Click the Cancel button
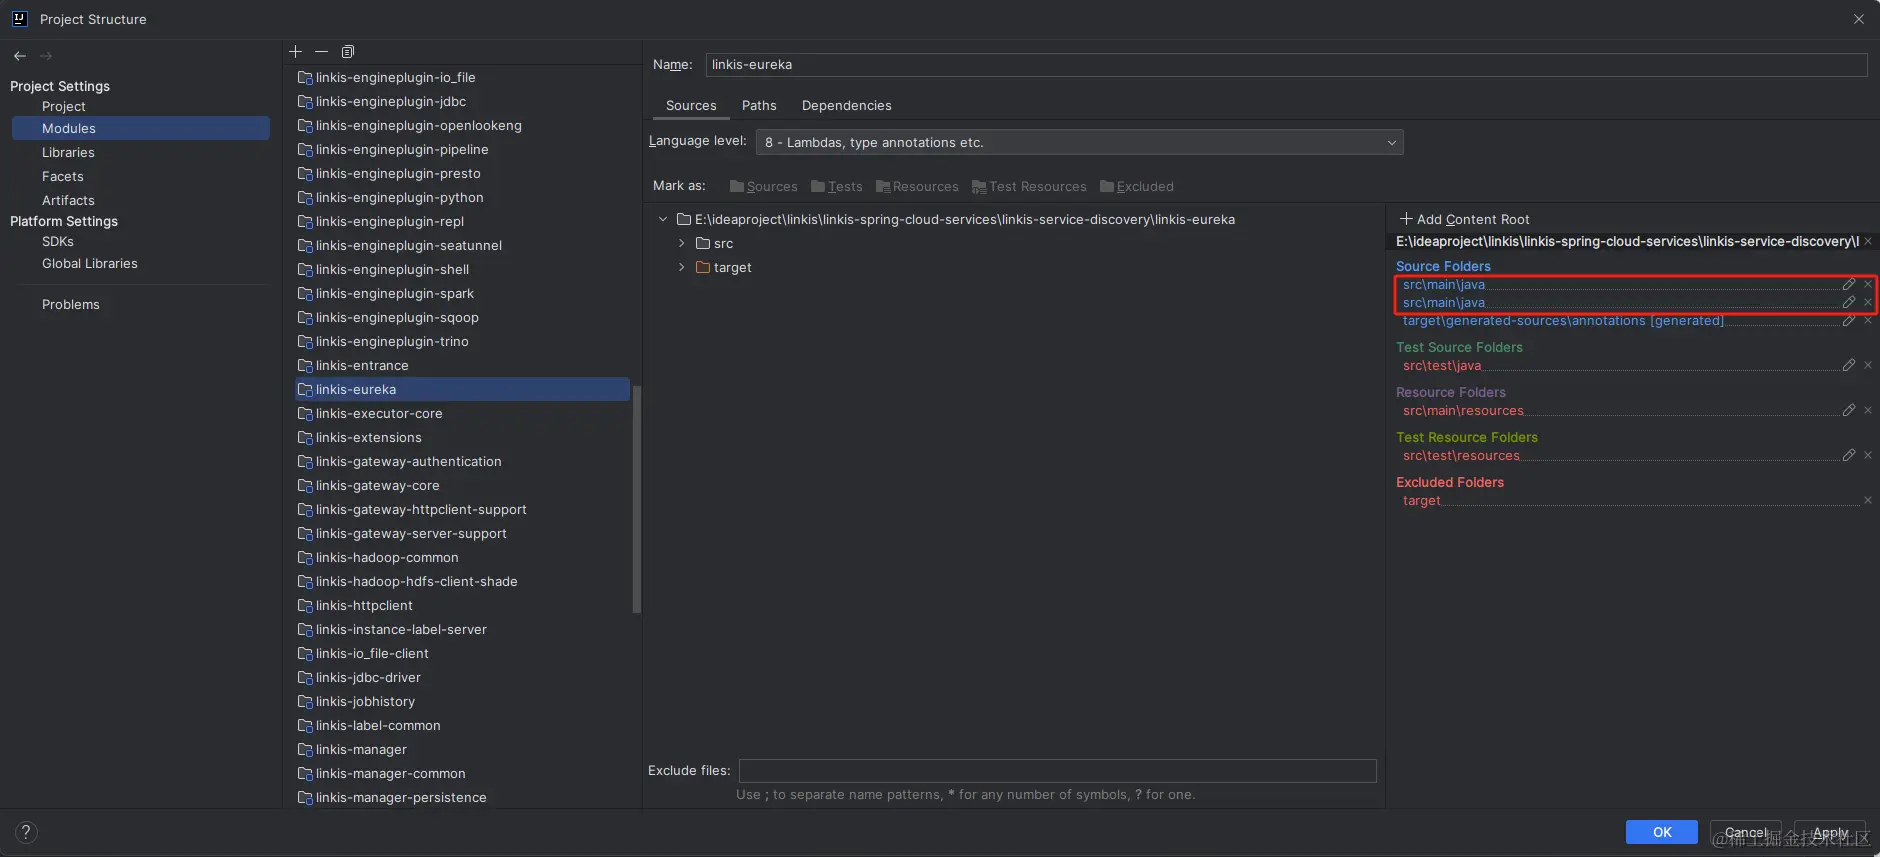 1746,832
